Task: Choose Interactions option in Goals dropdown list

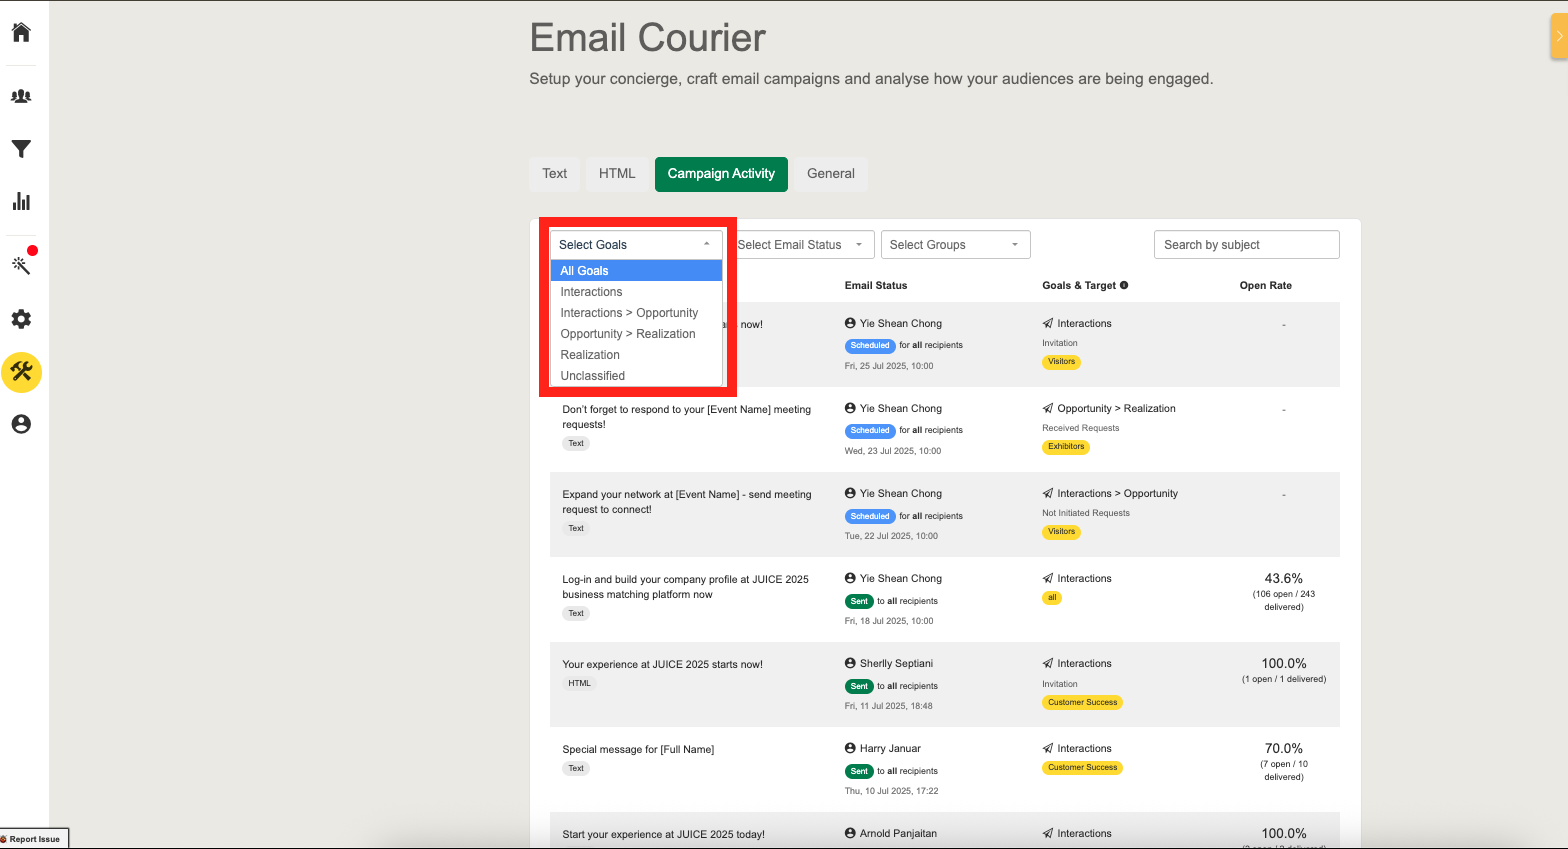Action: (x=636, y=292)
